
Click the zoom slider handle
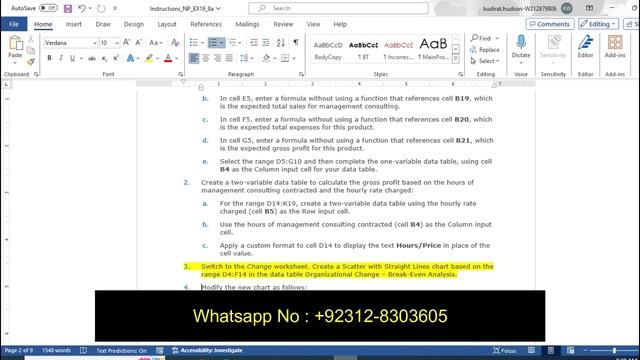[614, 350]
